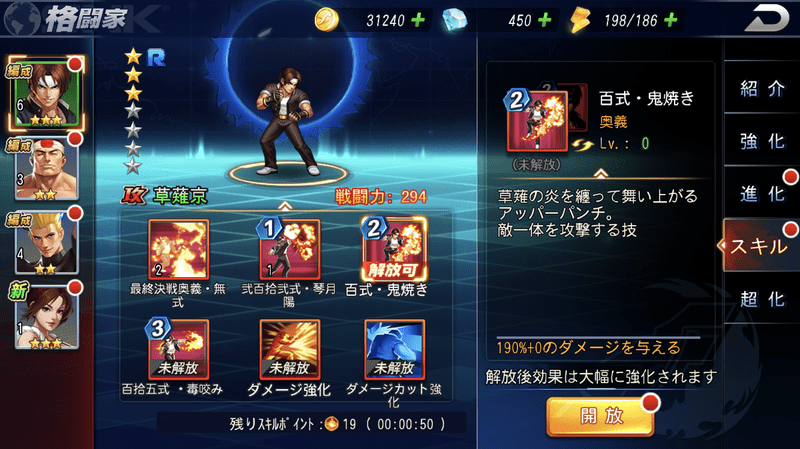Select the locked ダメージカット強化 skill icon
This screenshot has height=449, width=800.
(394, 350)
